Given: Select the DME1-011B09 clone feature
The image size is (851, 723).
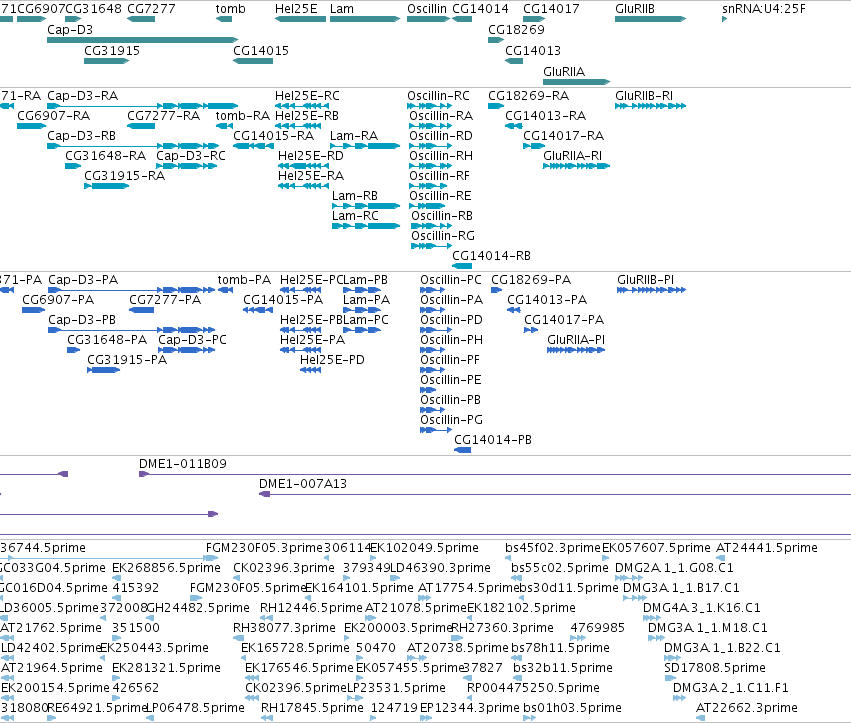Looking at the screenshot, I should (x=495, y=474).
